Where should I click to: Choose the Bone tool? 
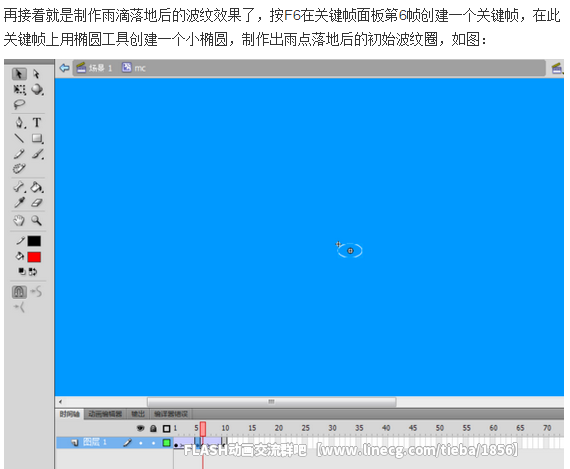tap(19, 187)
